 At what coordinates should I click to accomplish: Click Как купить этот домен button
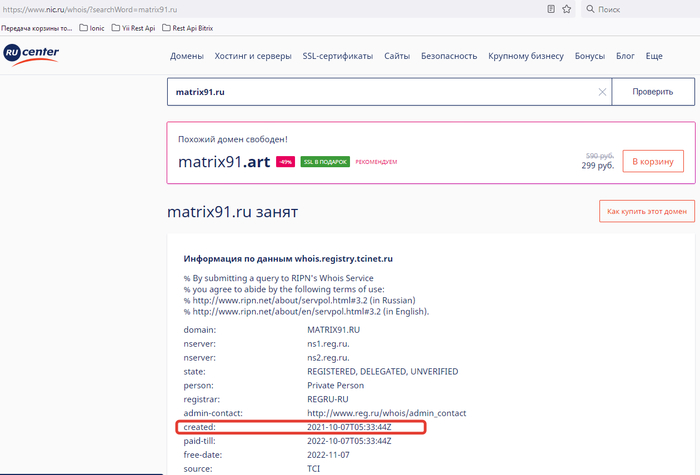coord(646,211)
